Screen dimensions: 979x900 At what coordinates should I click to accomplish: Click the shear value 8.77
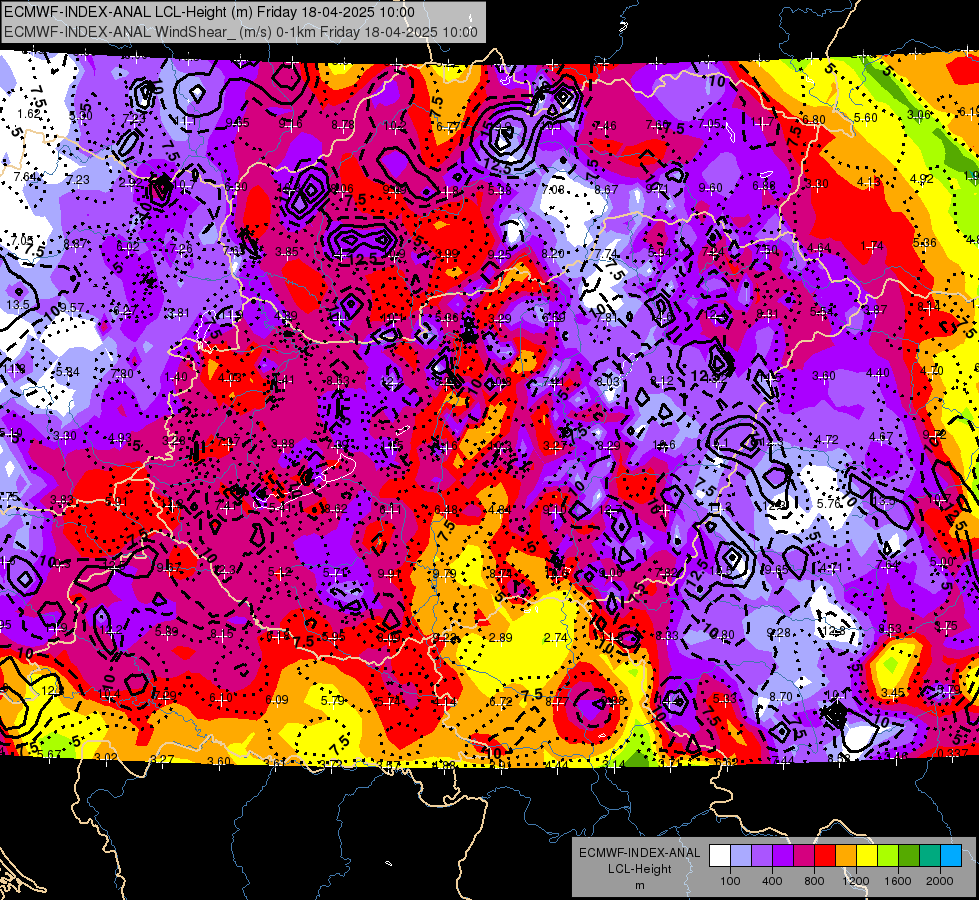[557, 701]
